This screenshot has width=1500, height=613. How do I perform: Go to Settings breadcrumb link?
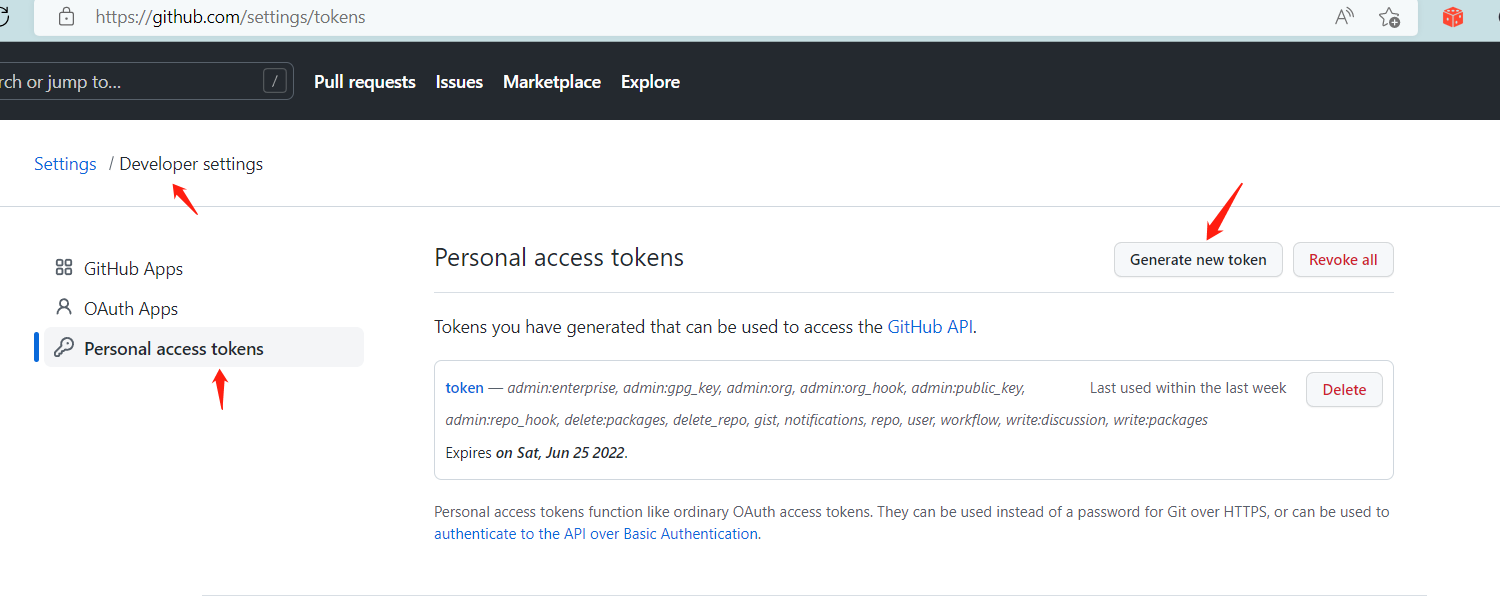(65, 164)
